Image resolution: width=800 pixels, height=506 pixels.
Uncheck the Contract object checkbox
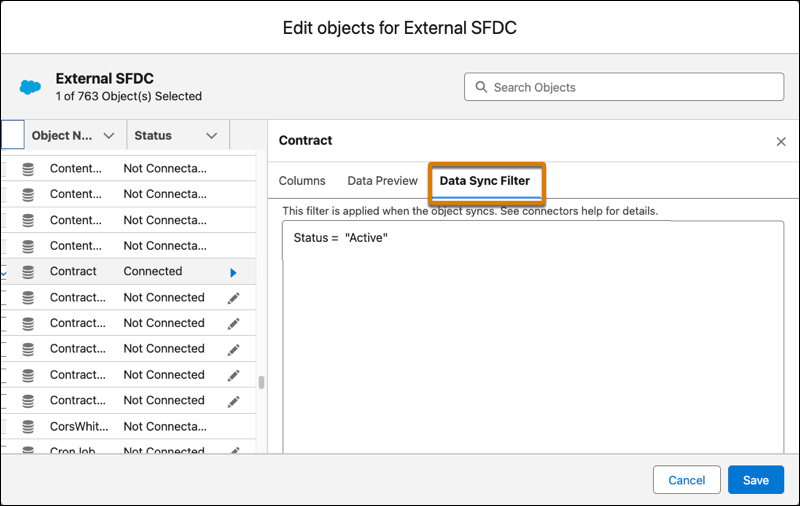(4, 273)
